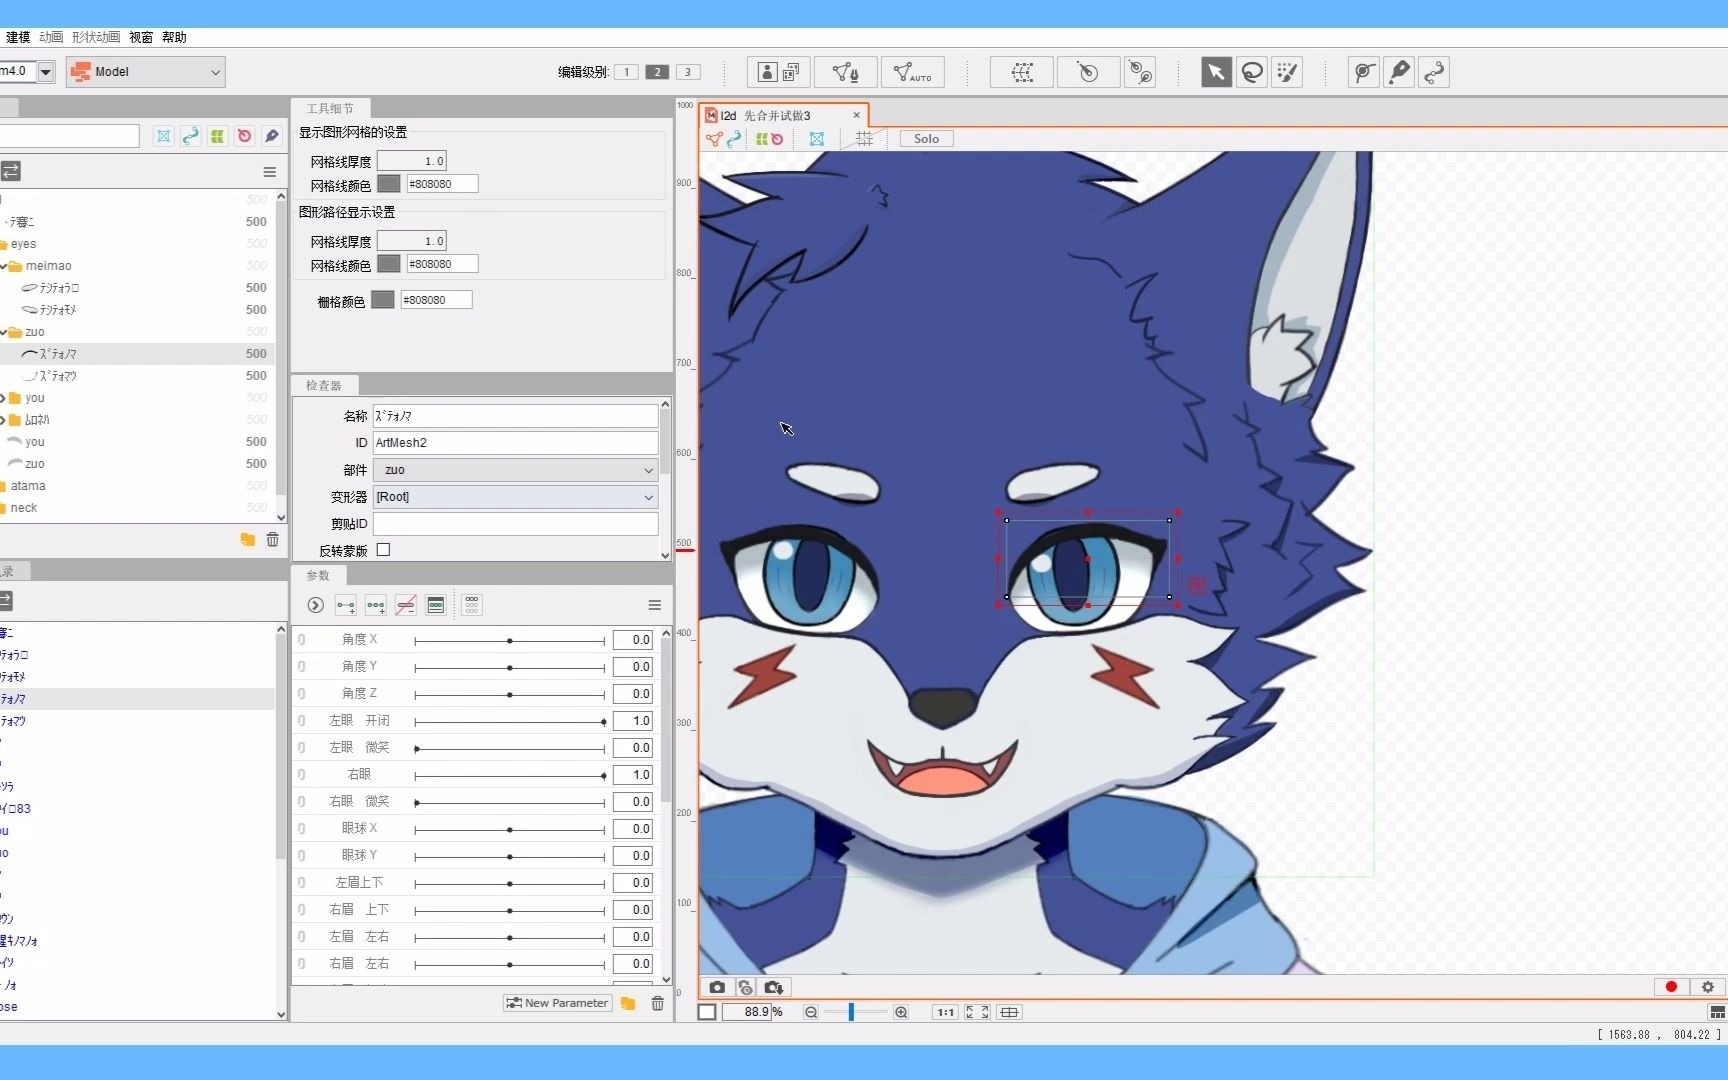Select the 先合并试做3 document tab
Viewport: 1728px width, 1080px height.
point(782,115)
